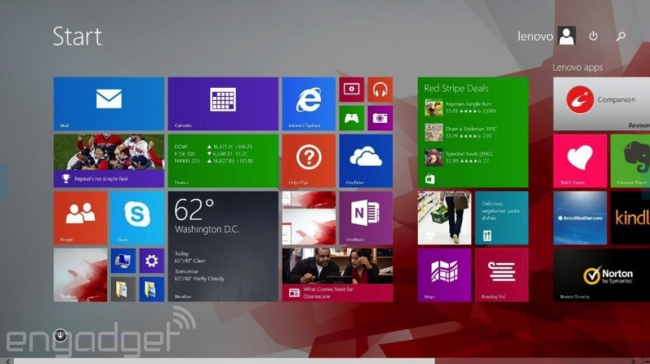Open the Camera tile
Screen dimensions: 650x364
[380, 118]
